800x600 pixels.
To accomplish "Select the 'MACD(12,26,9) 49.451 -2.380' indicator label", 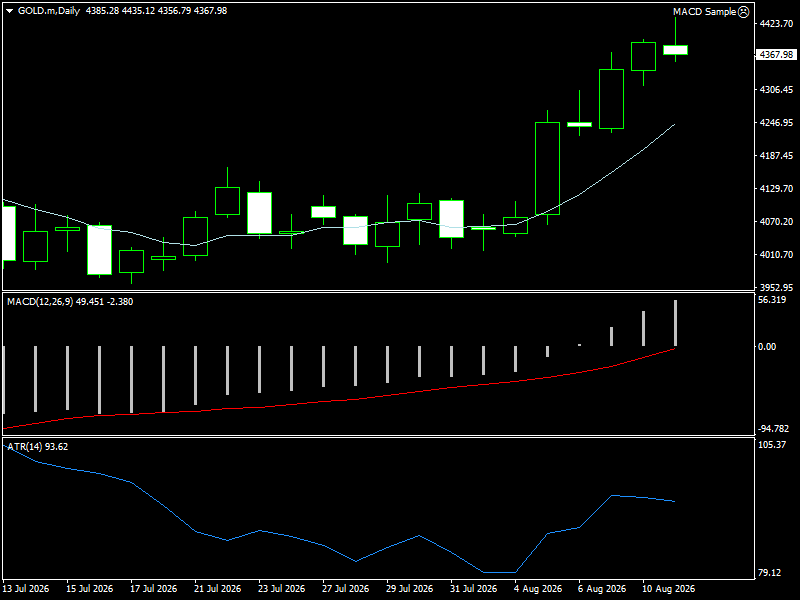I will coord(70,302).
